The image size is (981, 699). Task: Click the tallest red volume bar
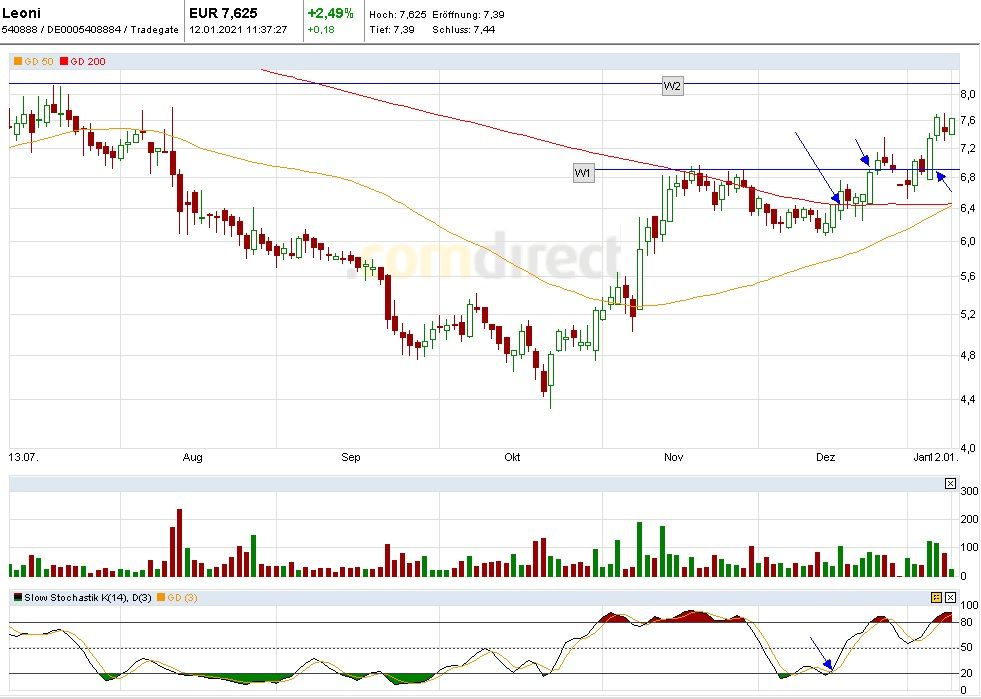tap(179, 543)
